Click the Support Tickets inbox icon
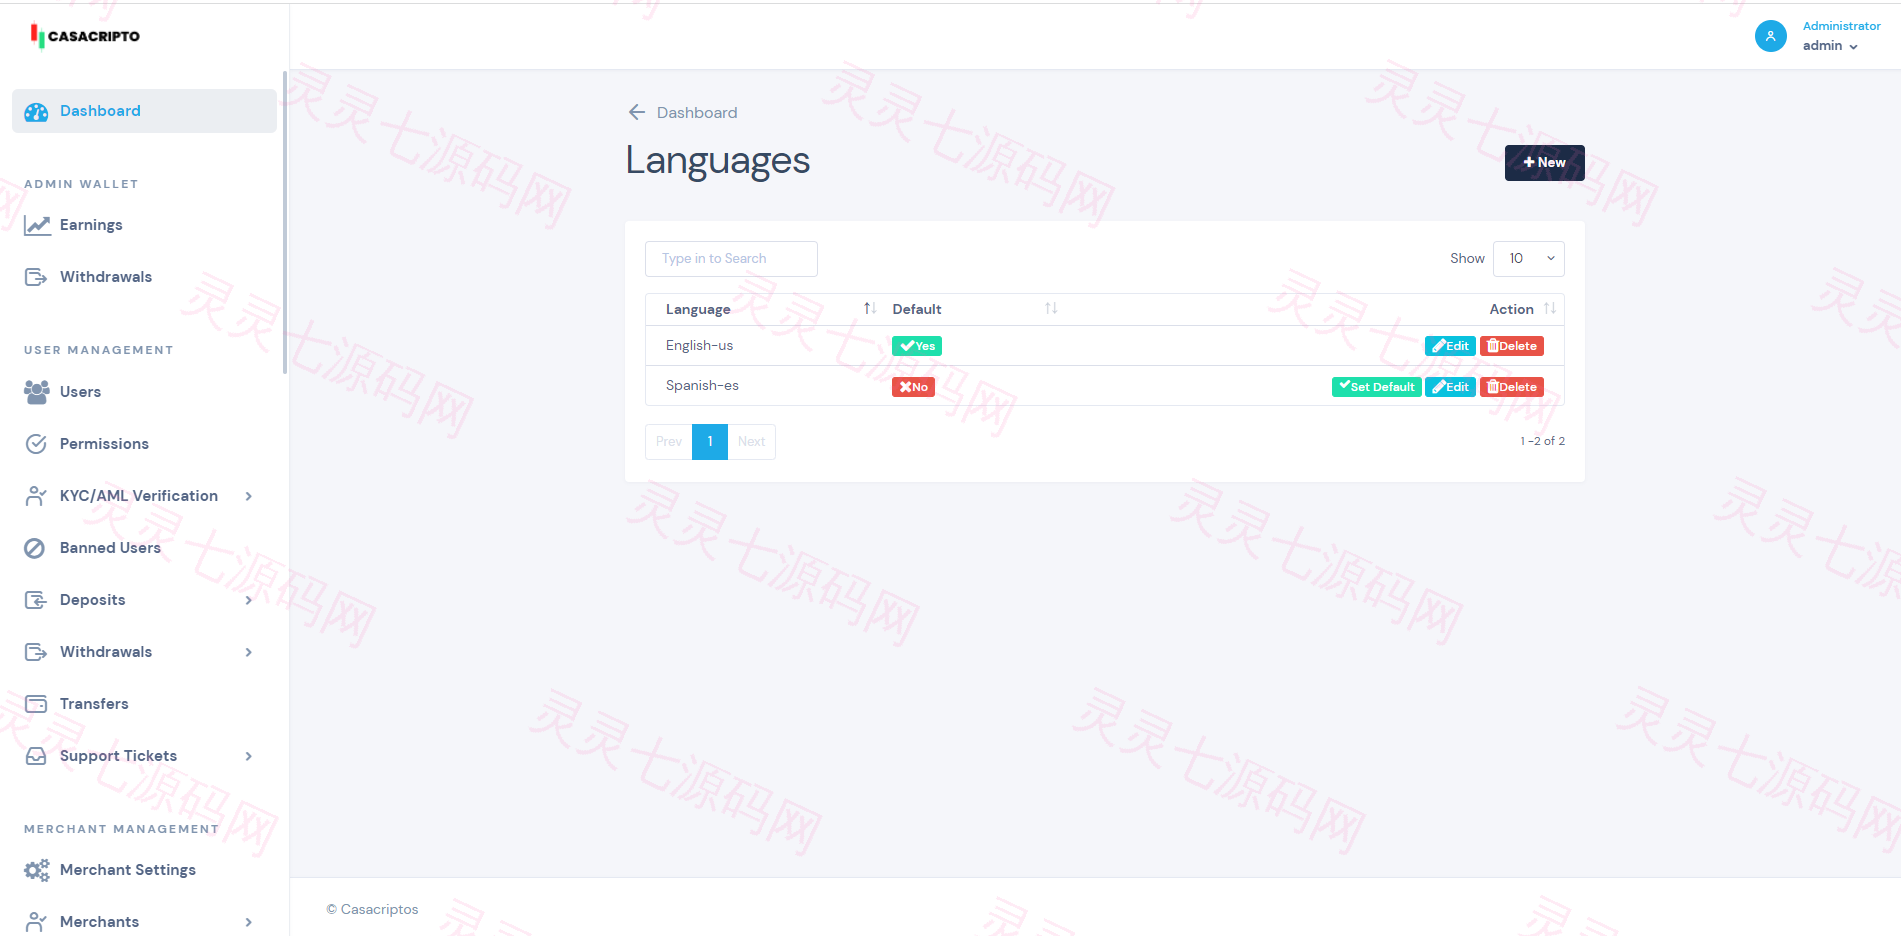The width and height of the screenshot is (1901, 936). (x=36, y=756)
